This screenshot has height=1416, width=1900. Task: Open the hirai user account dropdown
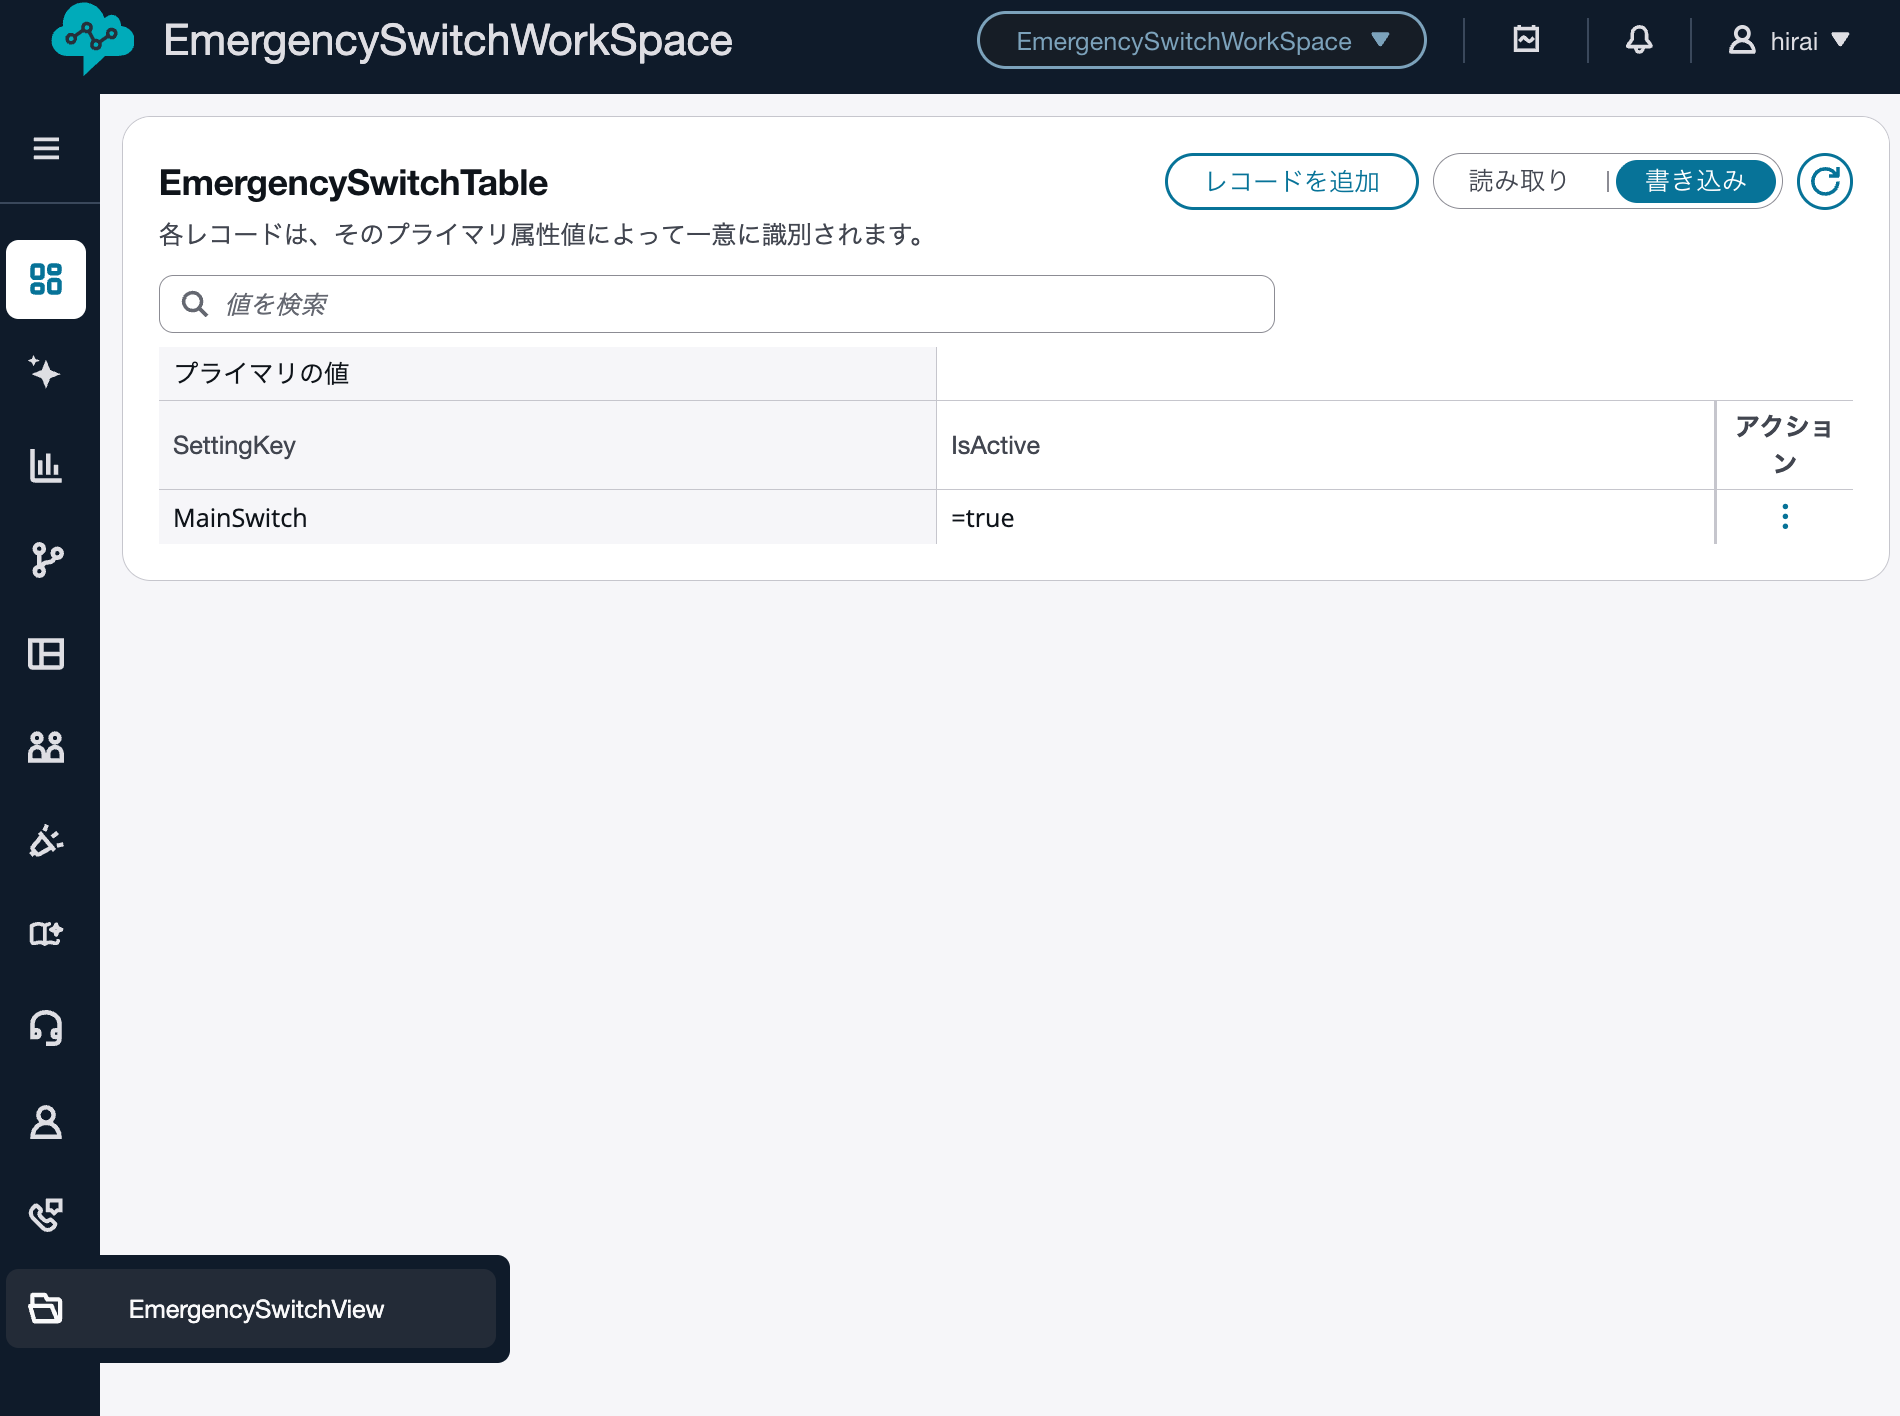[x=1789, y=40]
